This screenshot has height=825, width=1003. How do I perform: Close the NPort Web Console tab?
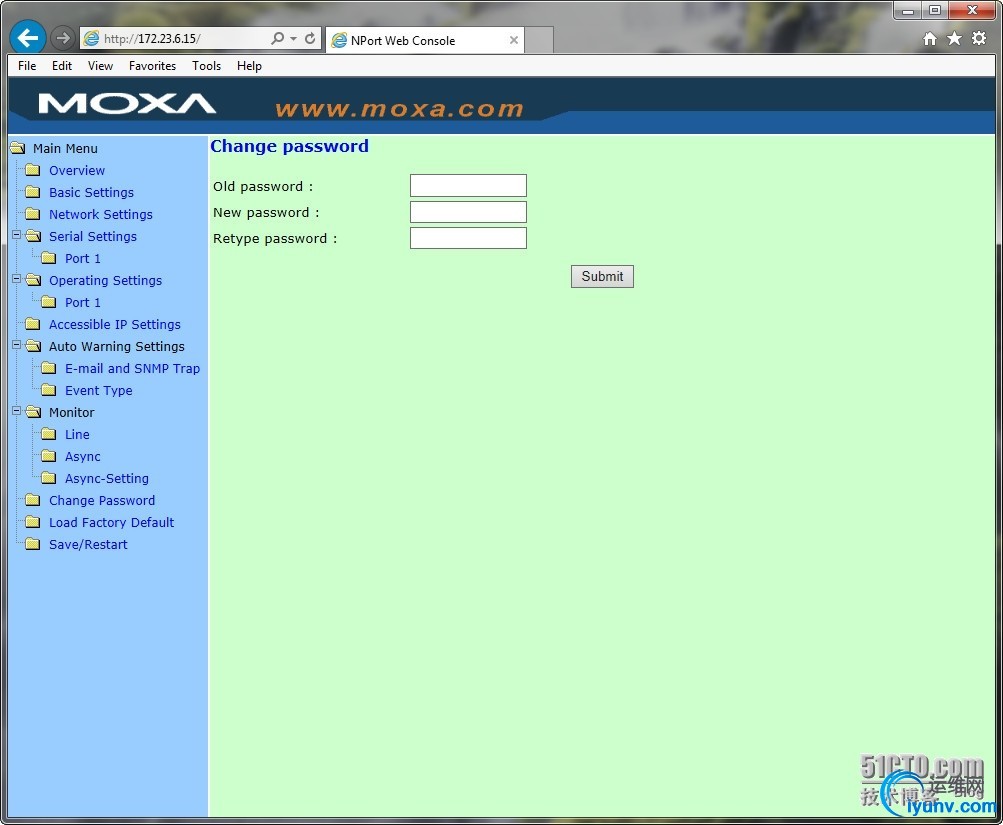[514, 40]
